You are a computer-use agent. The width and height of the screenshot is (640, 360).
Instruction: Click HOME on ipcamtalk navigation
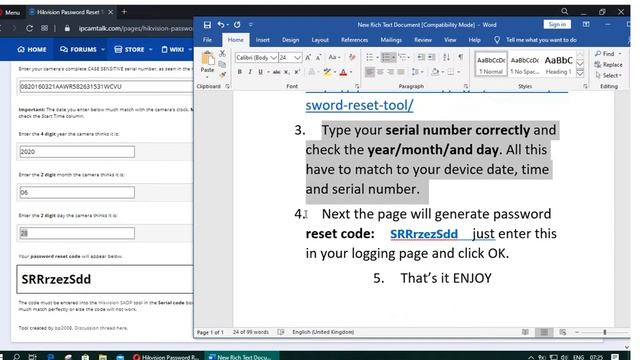[x=32, y=49]
